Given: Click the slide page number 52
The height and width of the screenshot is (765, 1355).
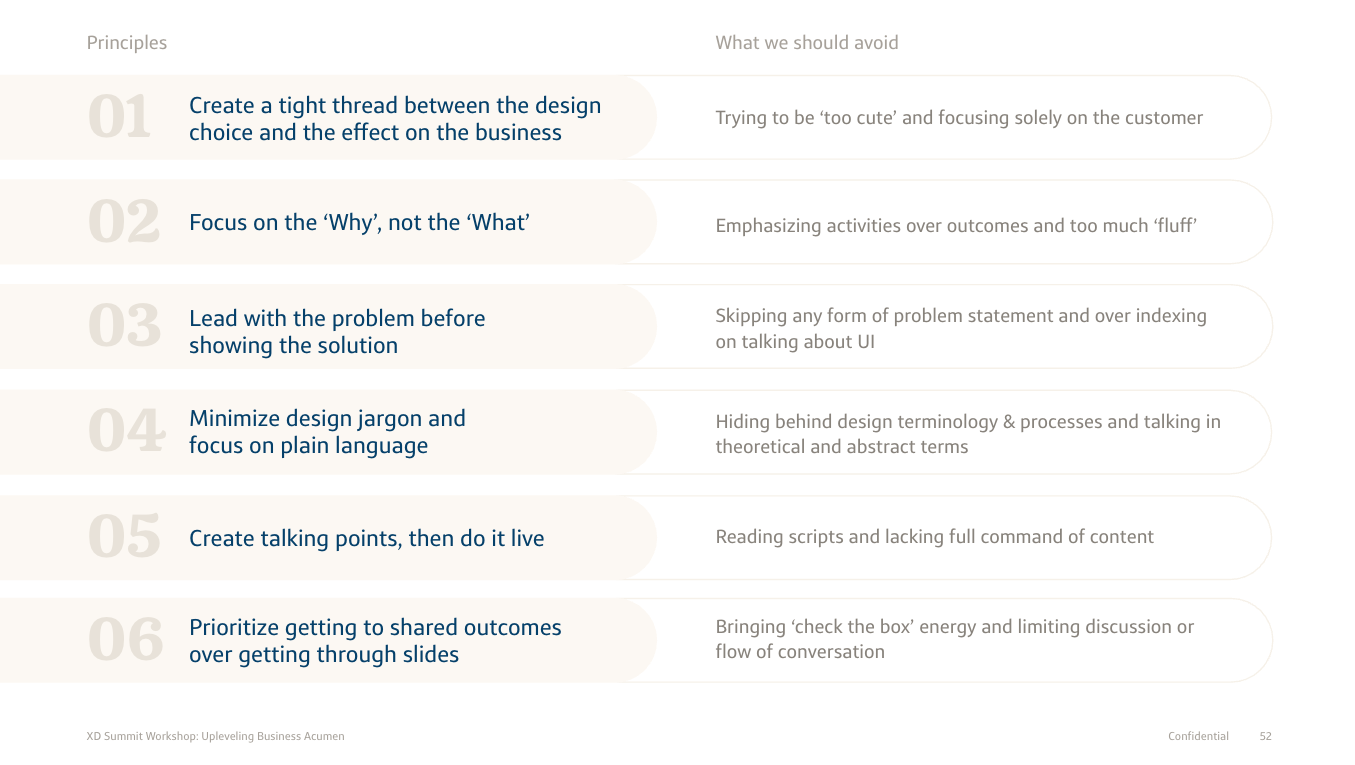Looking at the screenshot, I should tap(1265, 736).
